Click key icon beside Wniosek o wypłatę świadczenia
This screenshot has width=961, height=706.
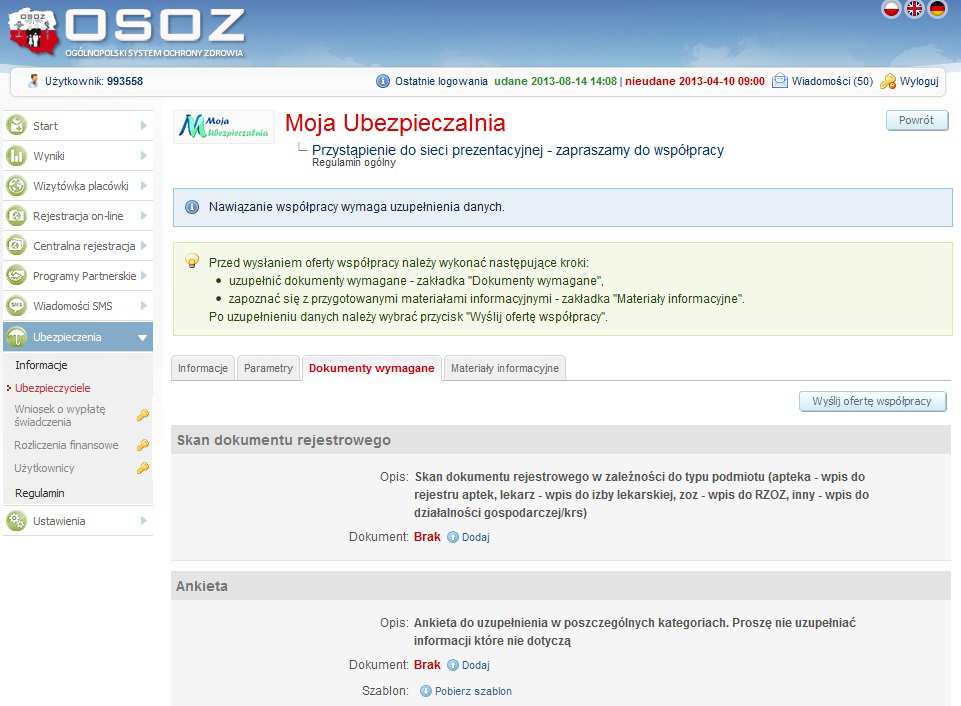(143, 415)
